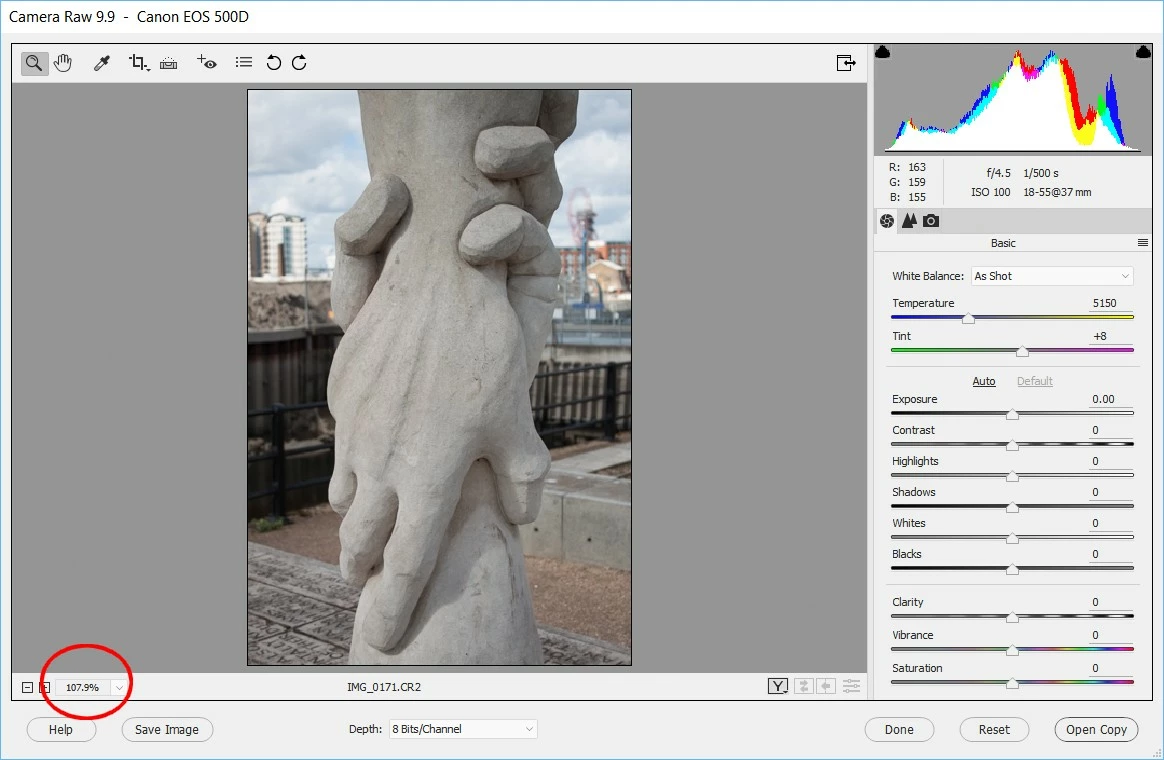1164x760 pixels.
Task: Switch to the Camera Calibration tab
Action: tap(931, 220)
